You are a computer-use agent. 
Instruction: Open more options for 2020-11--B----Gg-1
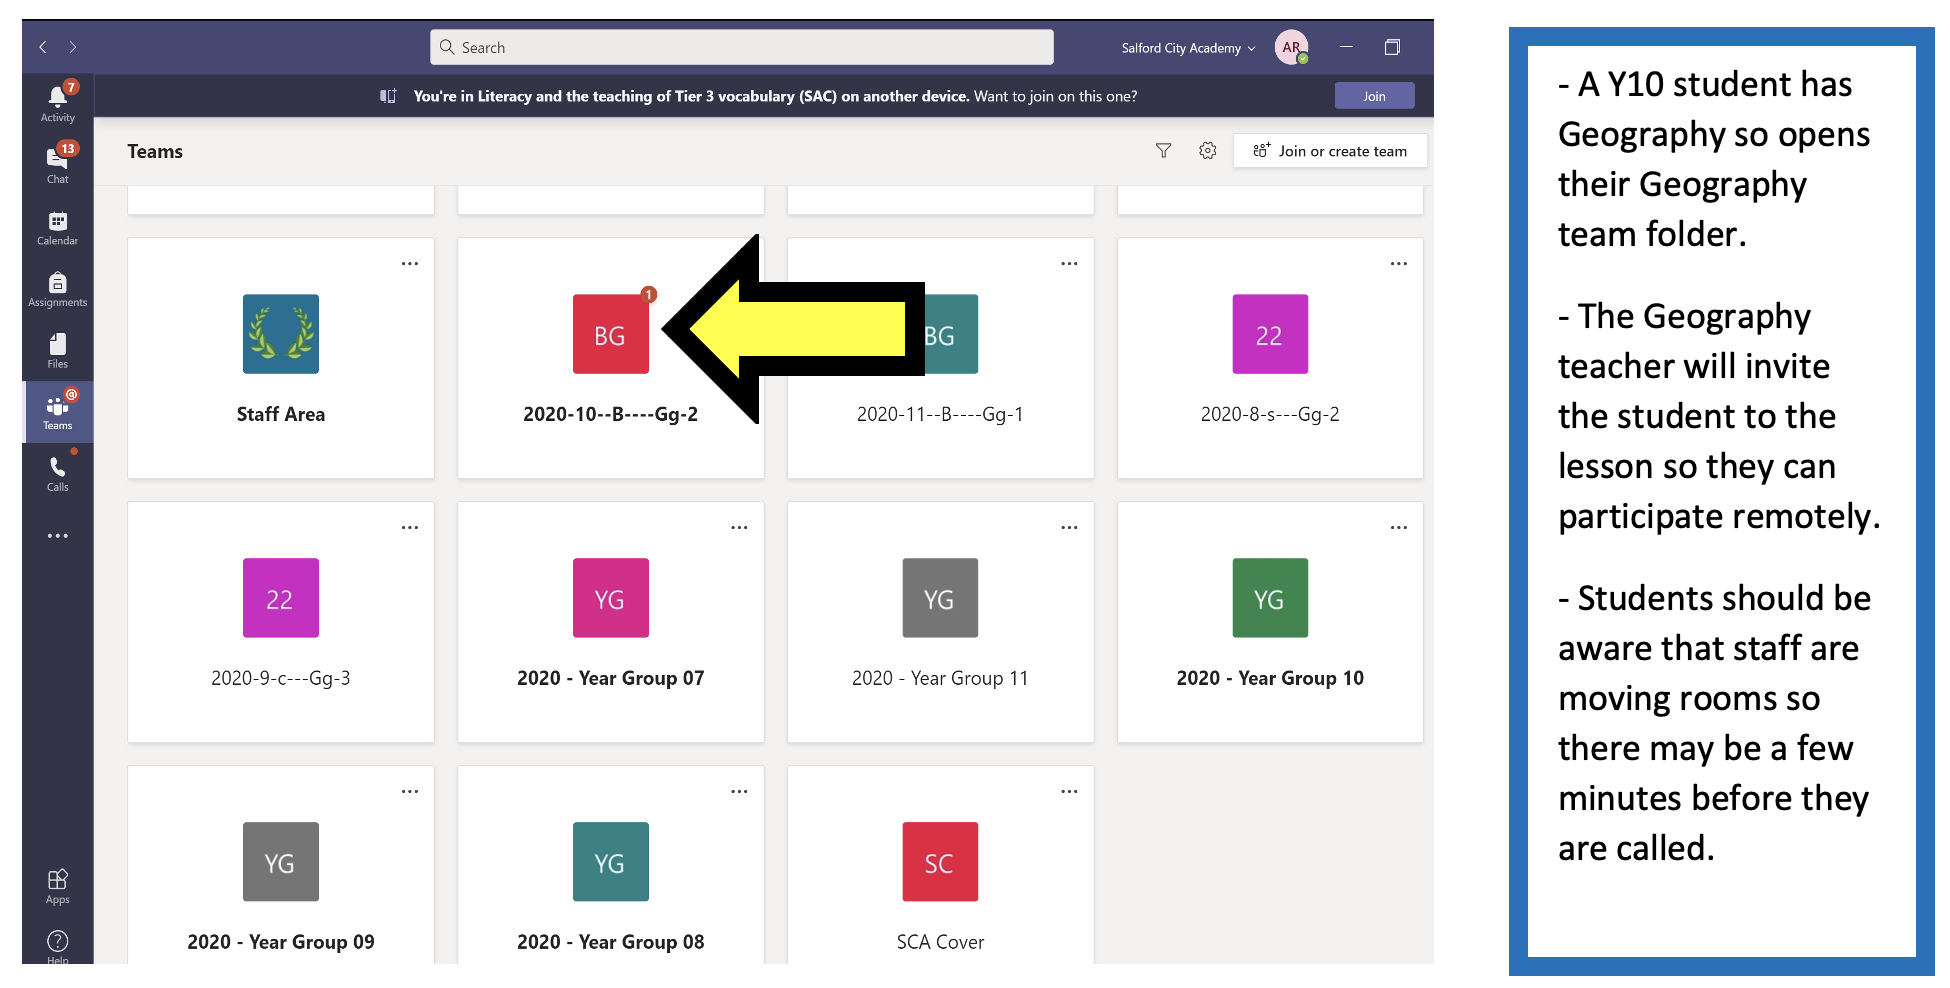(x=1069, y=264)
